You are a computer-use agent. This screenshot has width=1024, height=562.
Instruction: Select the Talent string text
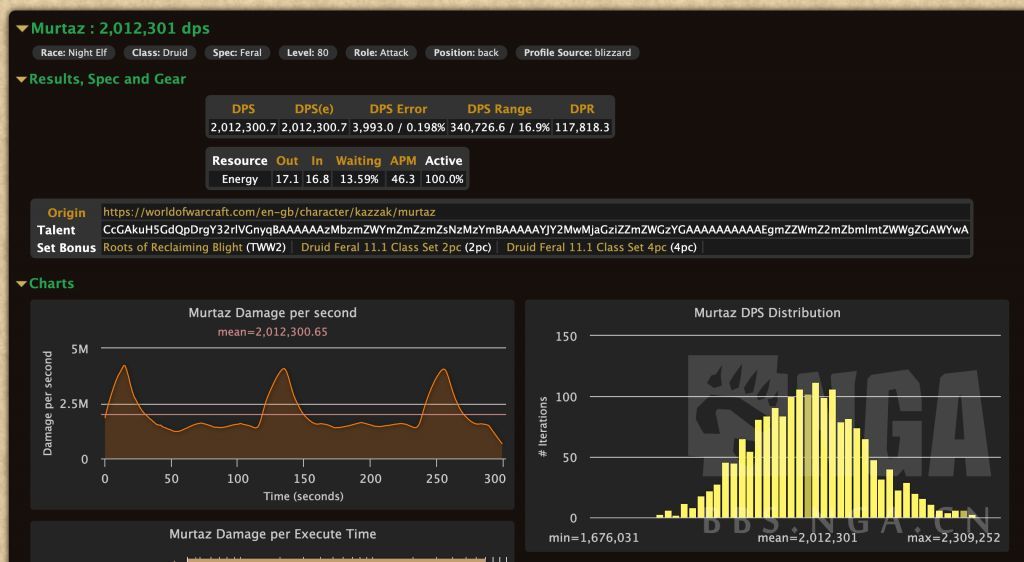pyautogui.click(x=535, y=230)
